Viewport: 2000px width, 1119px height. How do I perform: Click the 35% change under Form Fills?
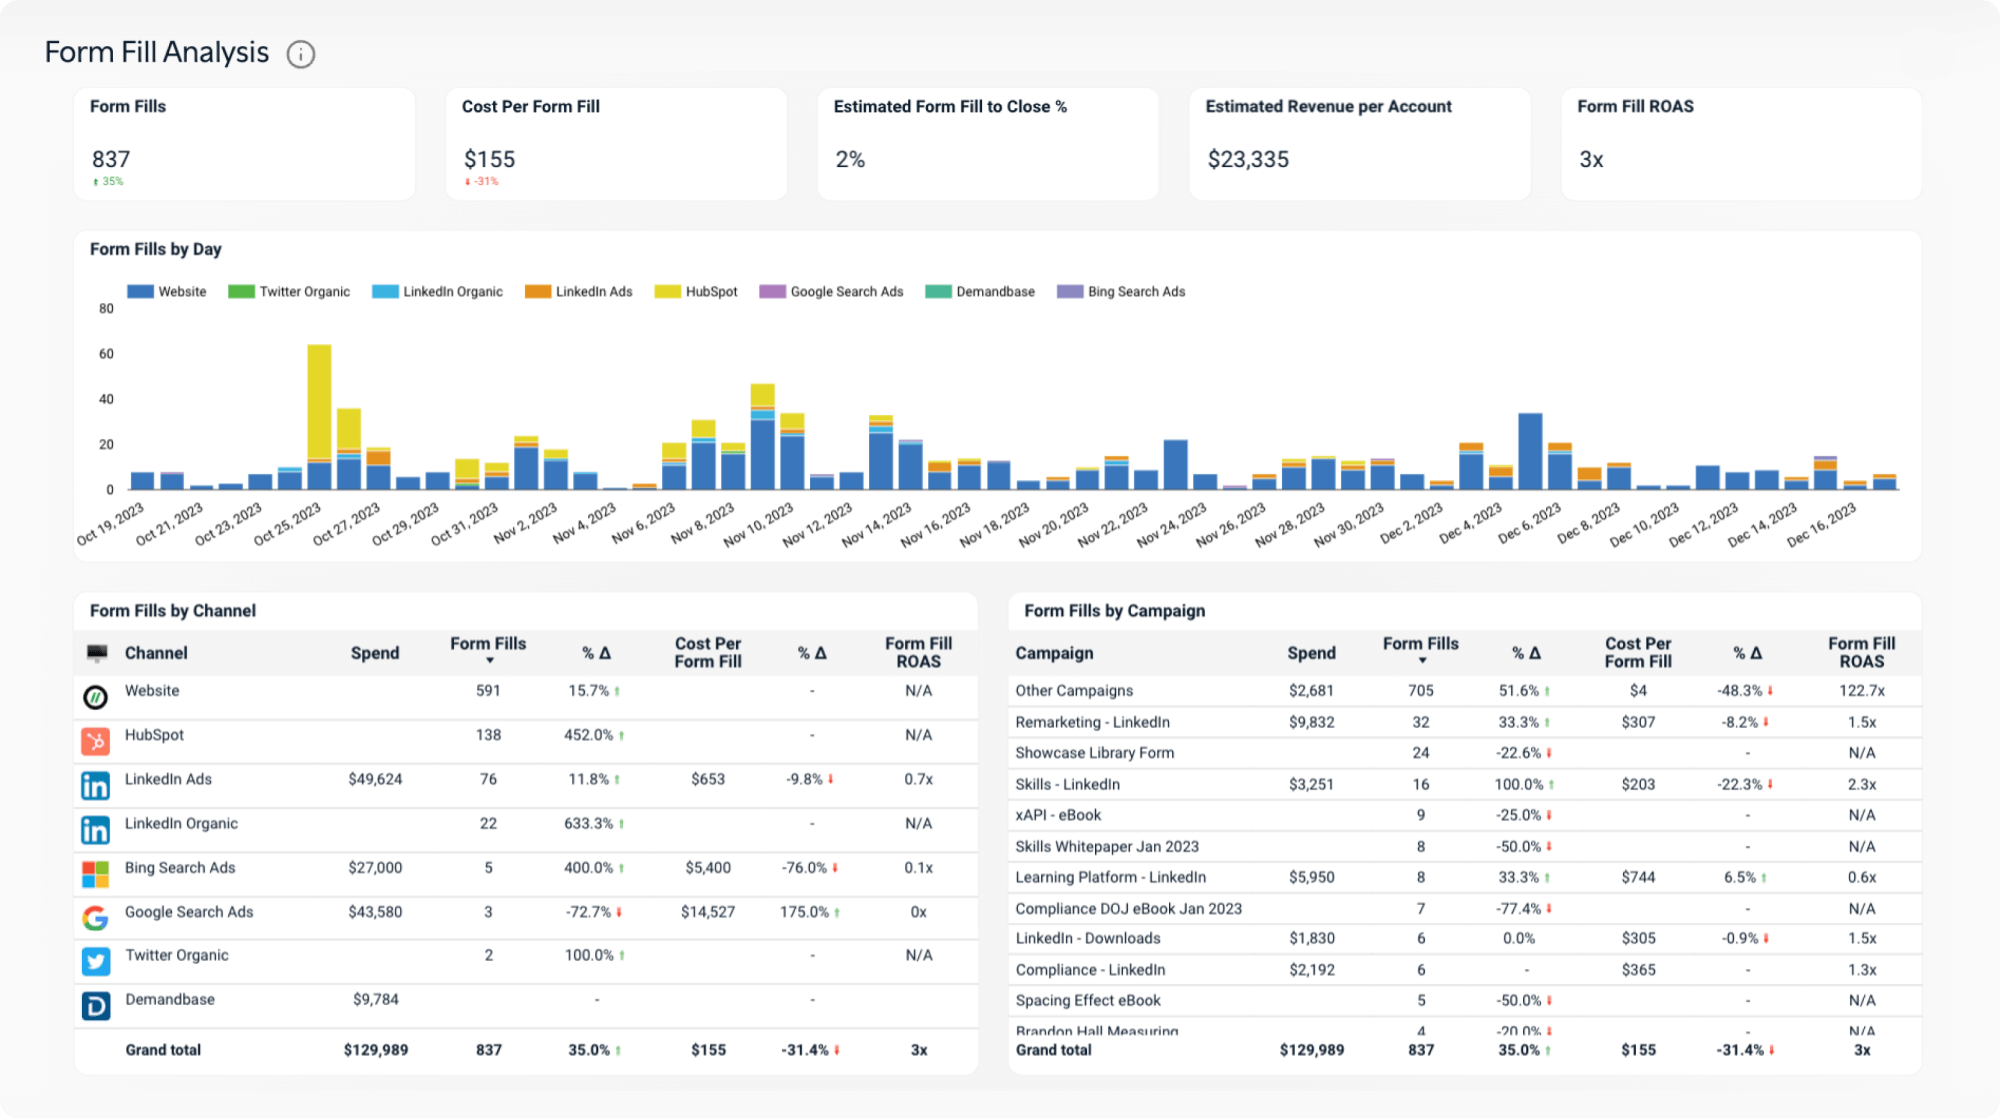pyautogui.click(x=108, y=182)
